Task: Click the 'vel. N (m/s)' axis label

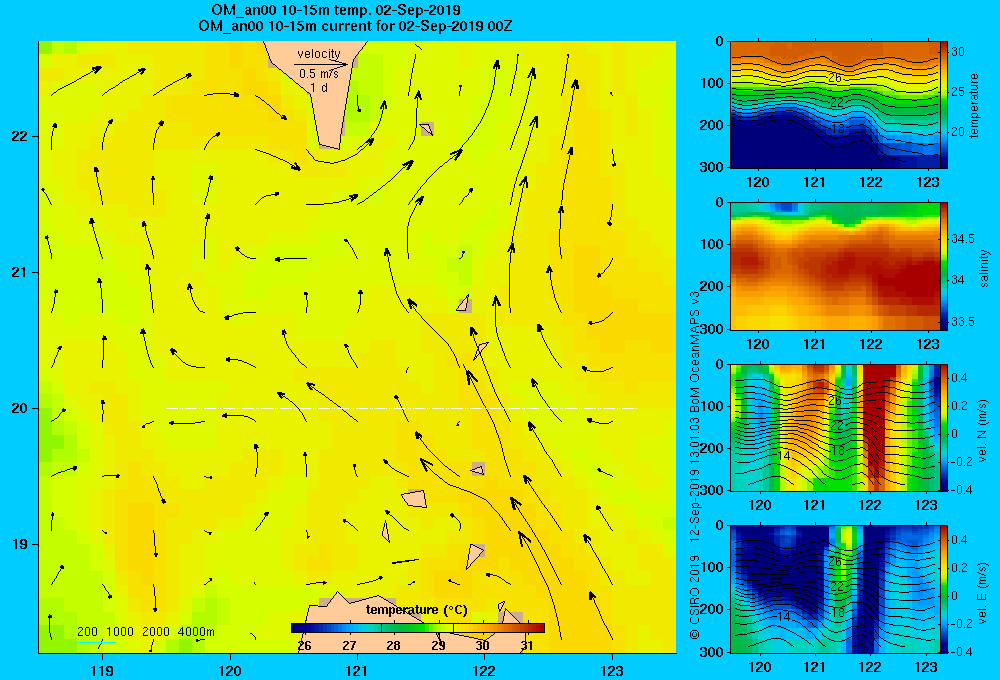Action: click(x=983, y=431)
